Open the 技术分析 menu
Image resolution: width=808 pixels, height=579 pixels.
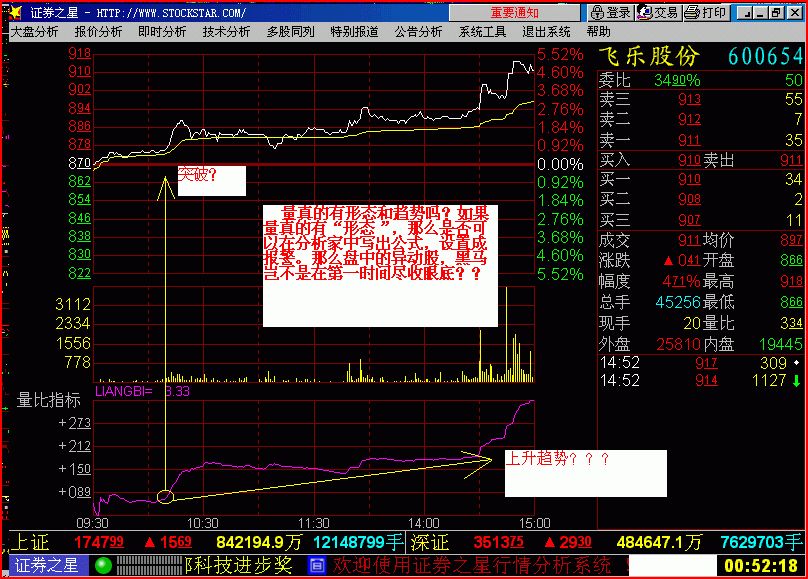(x=226, y=31)
